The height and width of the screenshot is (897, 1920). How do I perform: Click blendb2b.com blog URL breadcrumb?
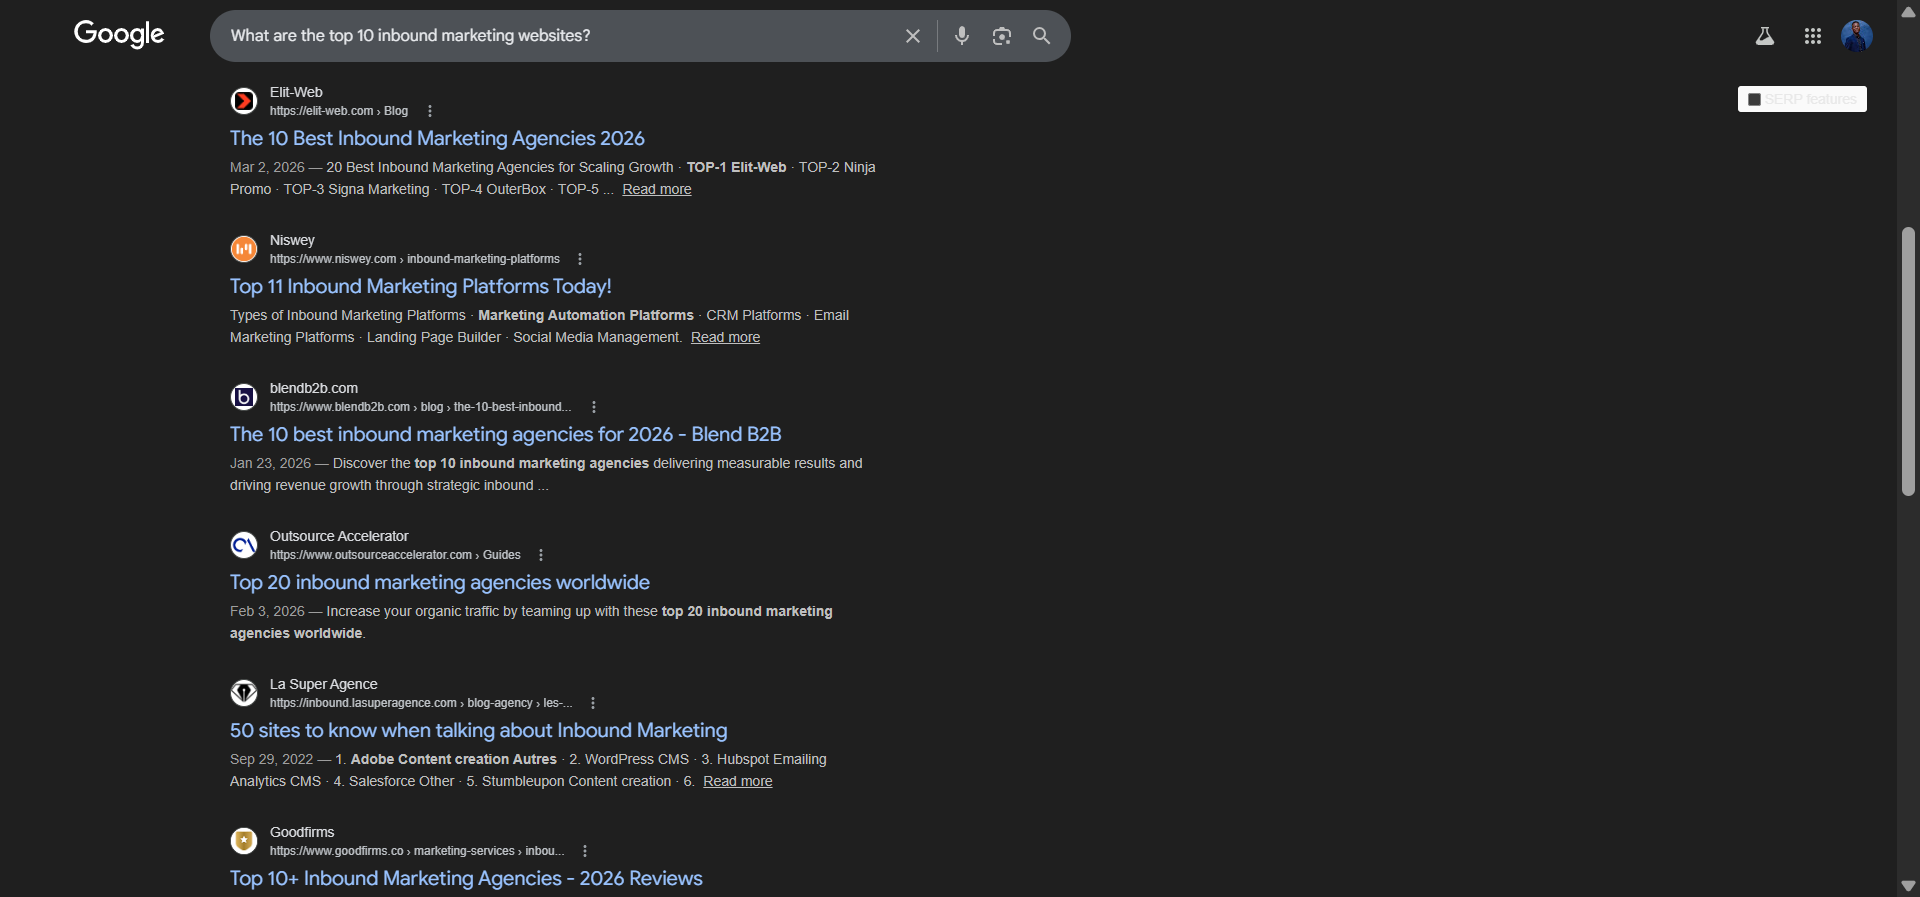point(420,407)
